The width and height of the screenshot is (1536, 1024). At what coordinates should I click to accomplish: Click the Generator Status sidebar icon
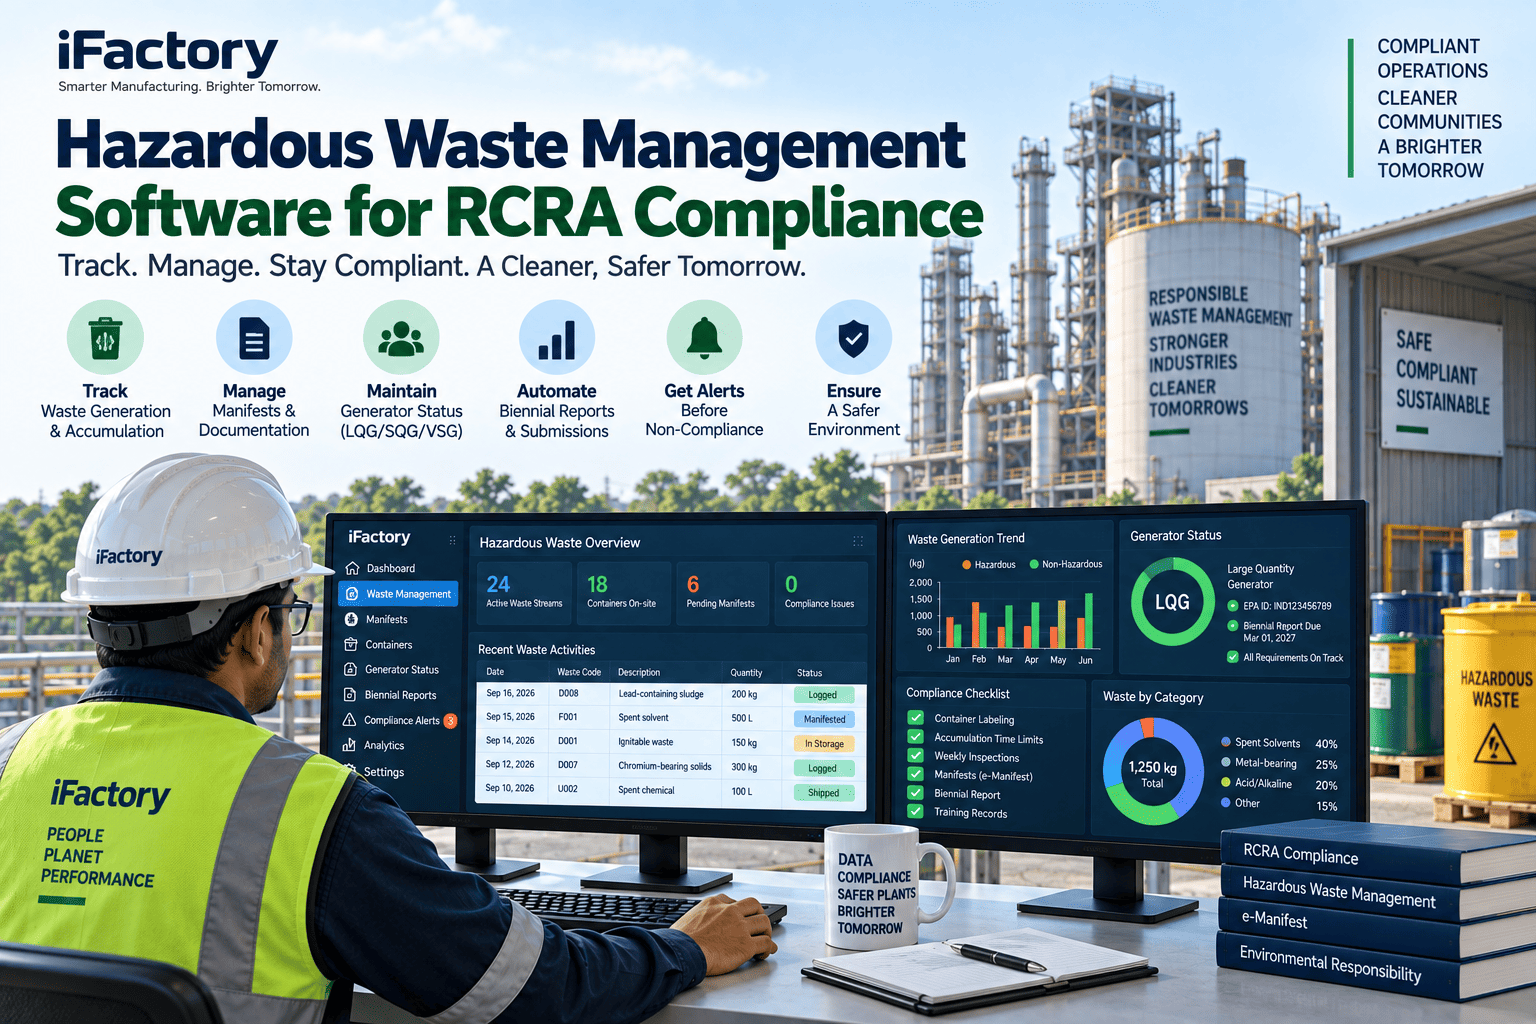click(x=351, y=670)
